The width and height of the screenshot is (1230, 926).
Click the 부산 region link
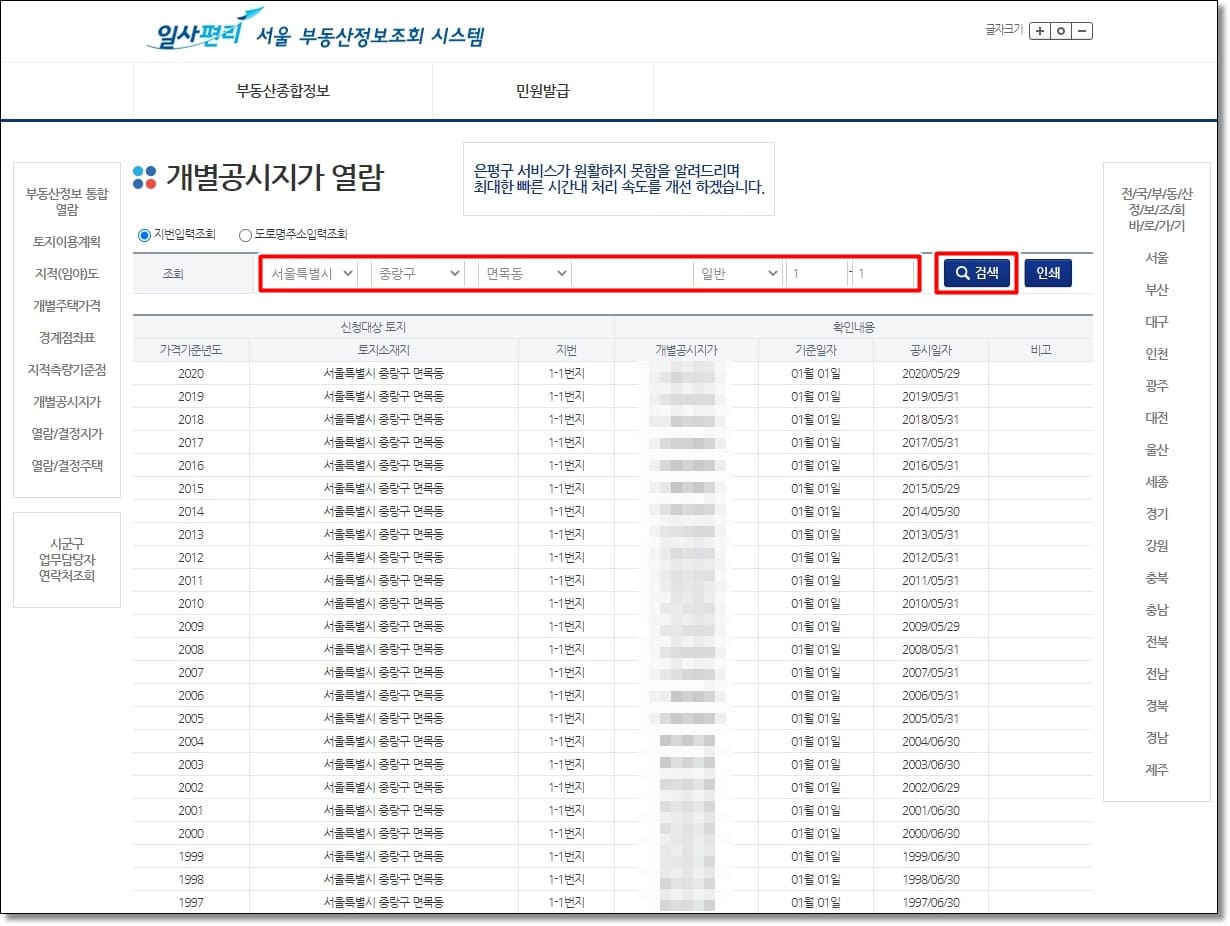[1155, 290]
